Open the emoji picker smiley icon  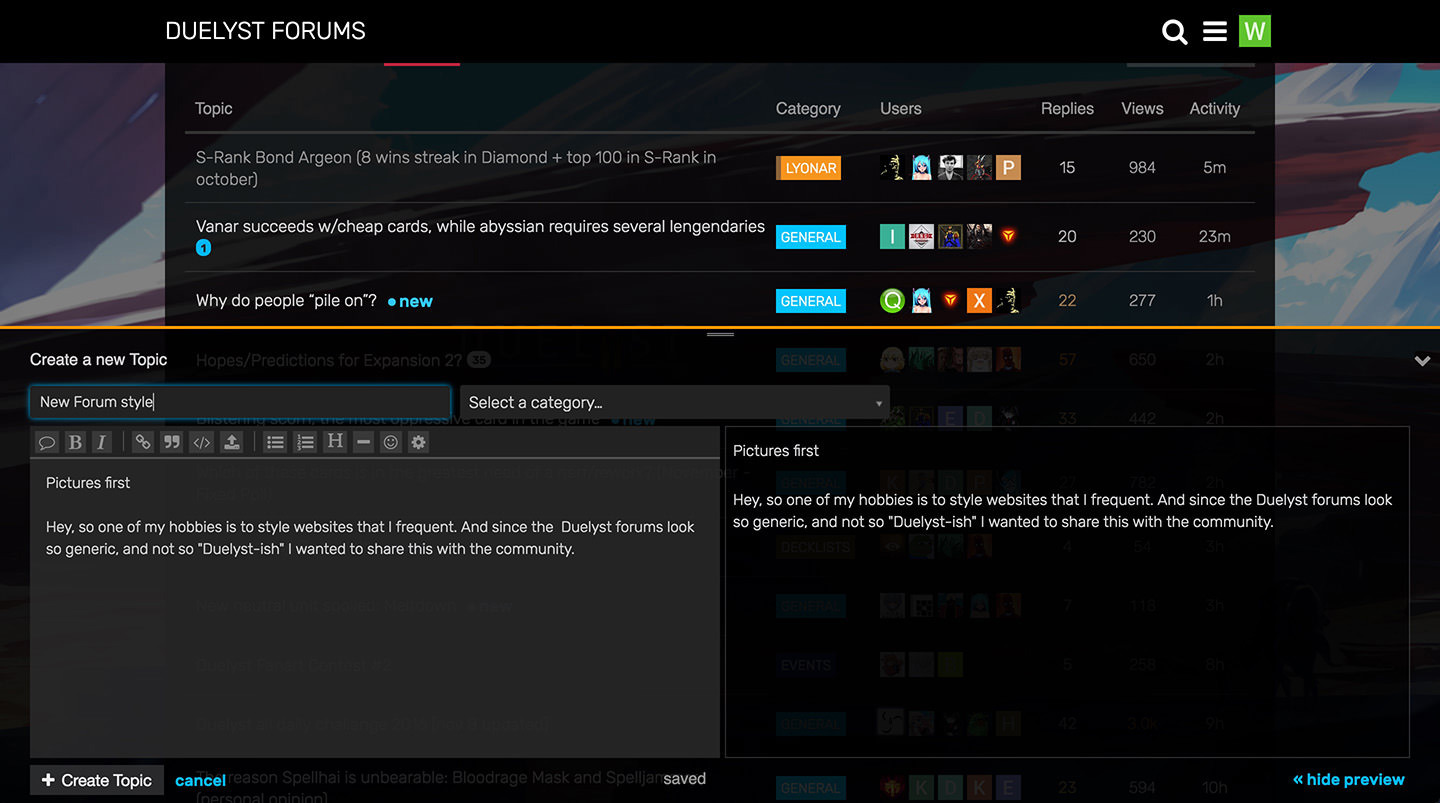coord(391,442)
